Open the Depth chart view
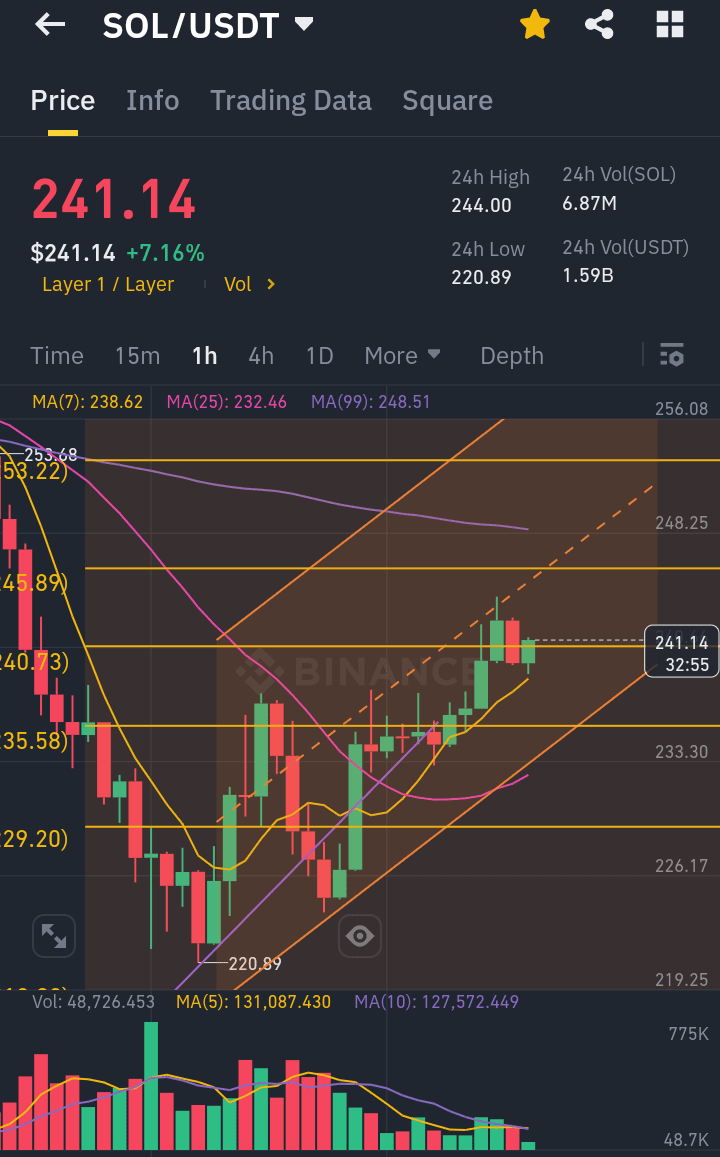This screenshot has width=720, height=1157. tap(512, 356)
